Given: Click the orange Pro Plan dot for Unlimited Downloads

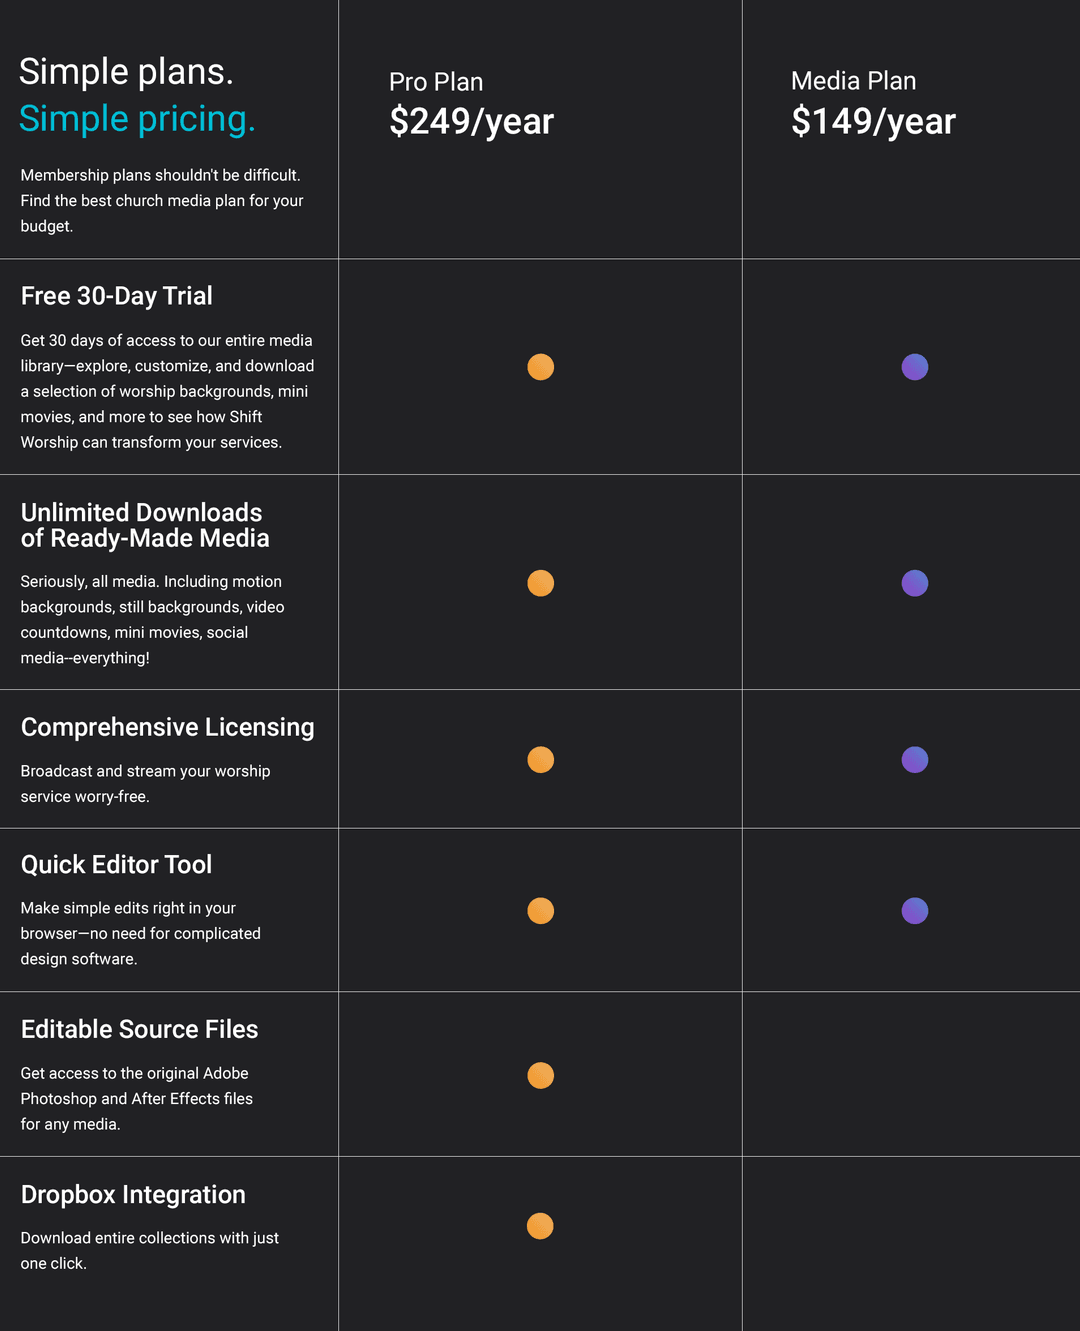Looking at the screenshot, I should 540,583.
